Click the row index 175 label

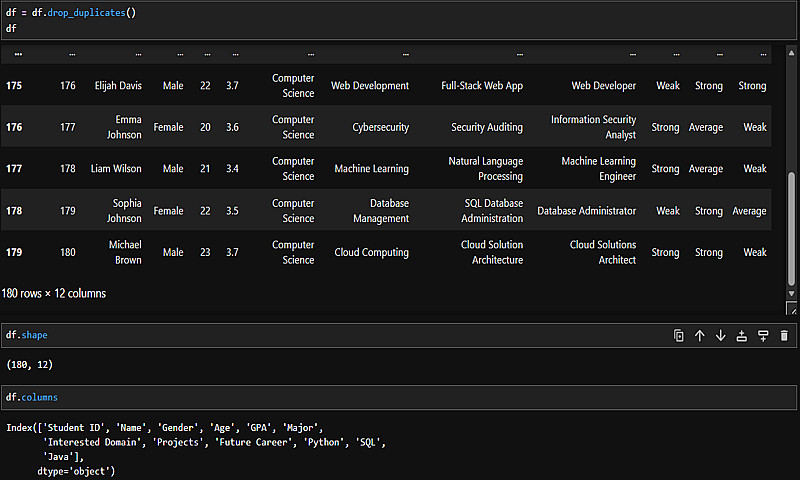pyautogui.click(x=14, y=86)
